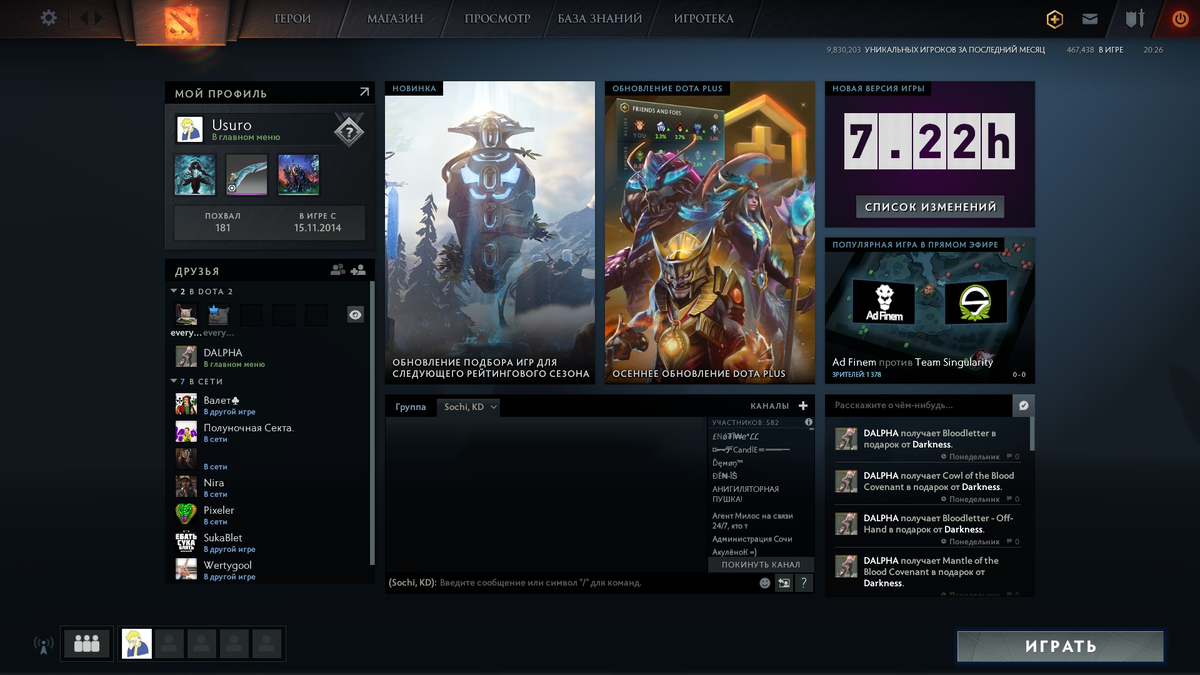Click the back/forward navigation arrows
This screenshot has height=675, width=1200.
[x=91, y=18]
